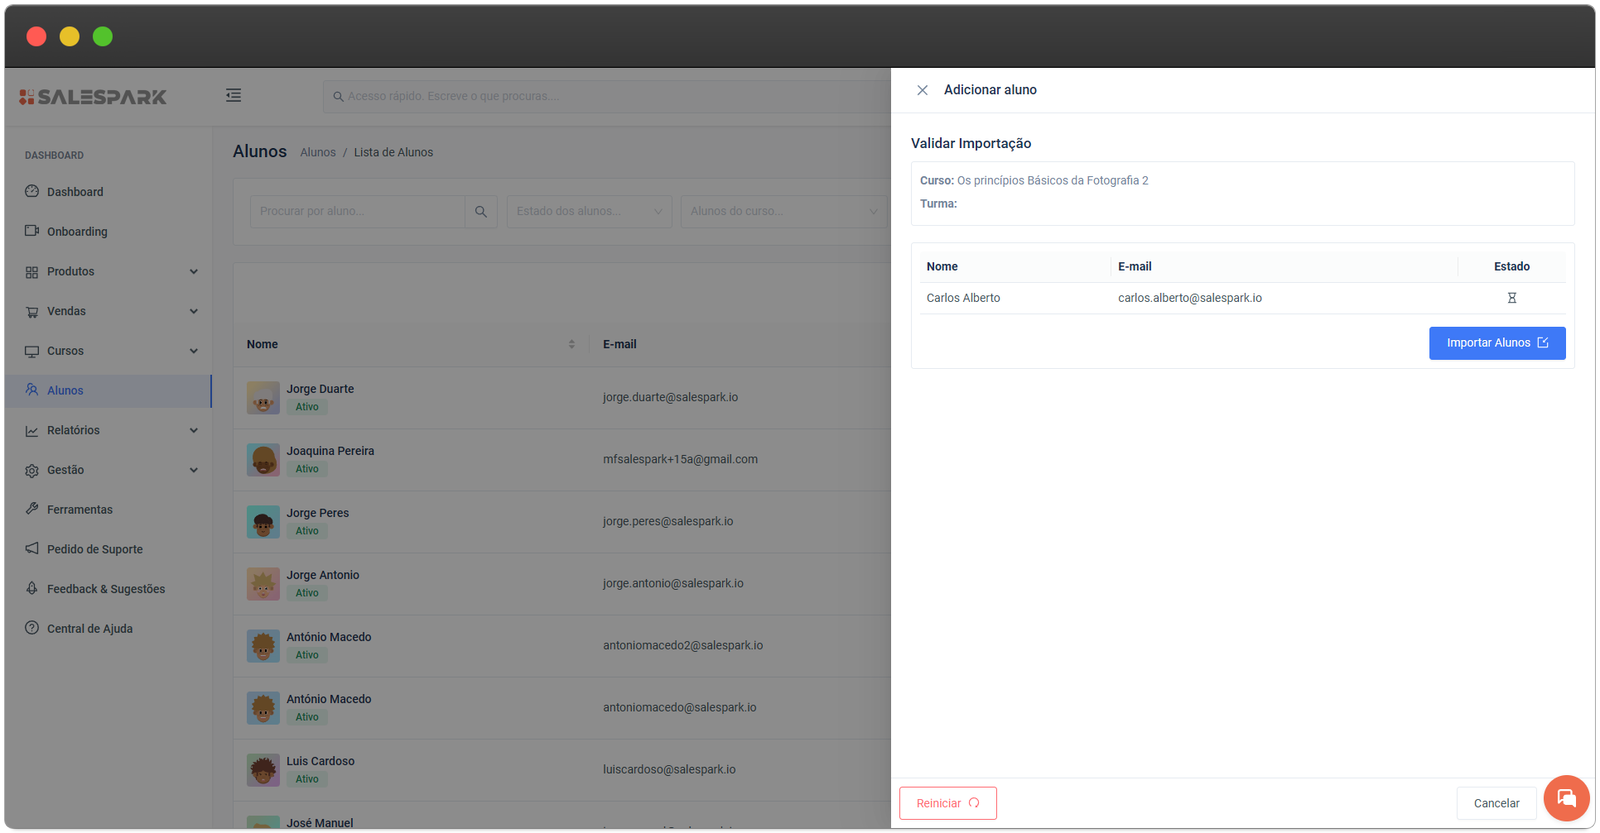This screenshot has width=1600, height=833.
Task: Expand the Produtos submenu
Action: [x=193, y=272]
